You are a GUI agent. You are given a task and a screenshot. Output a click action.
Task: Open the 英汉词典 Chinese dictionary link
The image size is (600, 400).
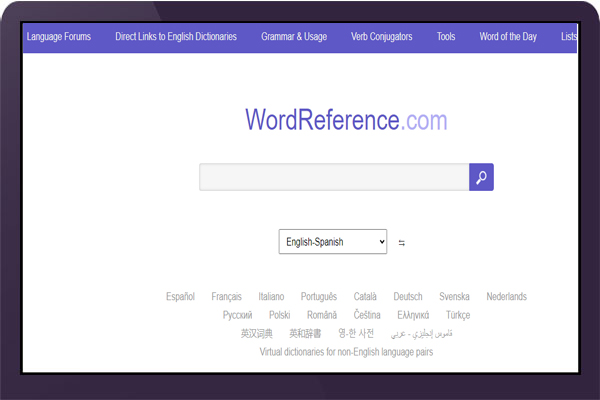(257, 333)
